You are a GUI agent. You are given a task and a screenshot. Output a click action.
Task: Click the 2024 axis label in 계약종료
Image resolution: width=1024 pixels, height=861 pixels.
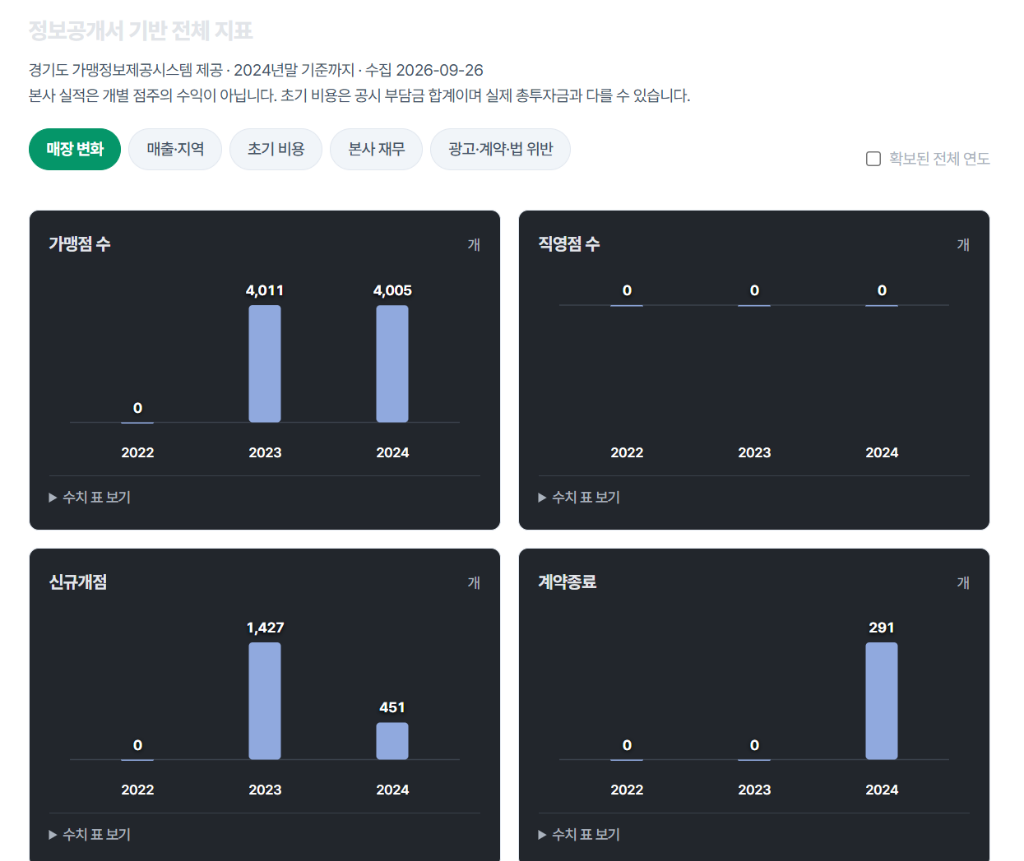click(x=882, y=790)
